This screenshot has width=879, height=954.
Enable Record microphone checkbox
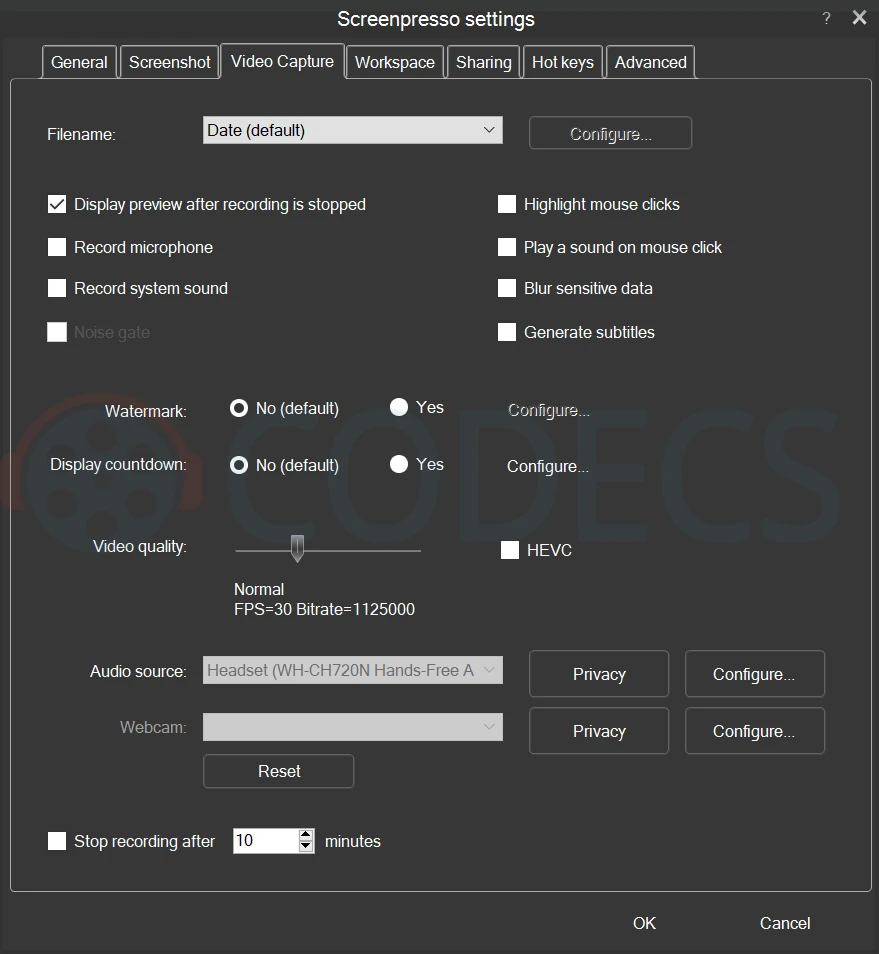[57, 247]
